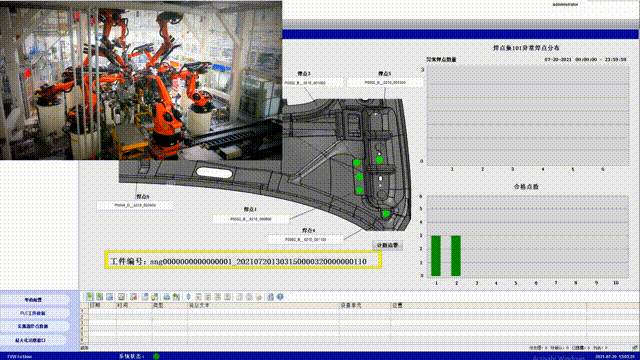Open the long-term archive list icon
This screenshot has width=640, height=360.
(x=110, y=297)
